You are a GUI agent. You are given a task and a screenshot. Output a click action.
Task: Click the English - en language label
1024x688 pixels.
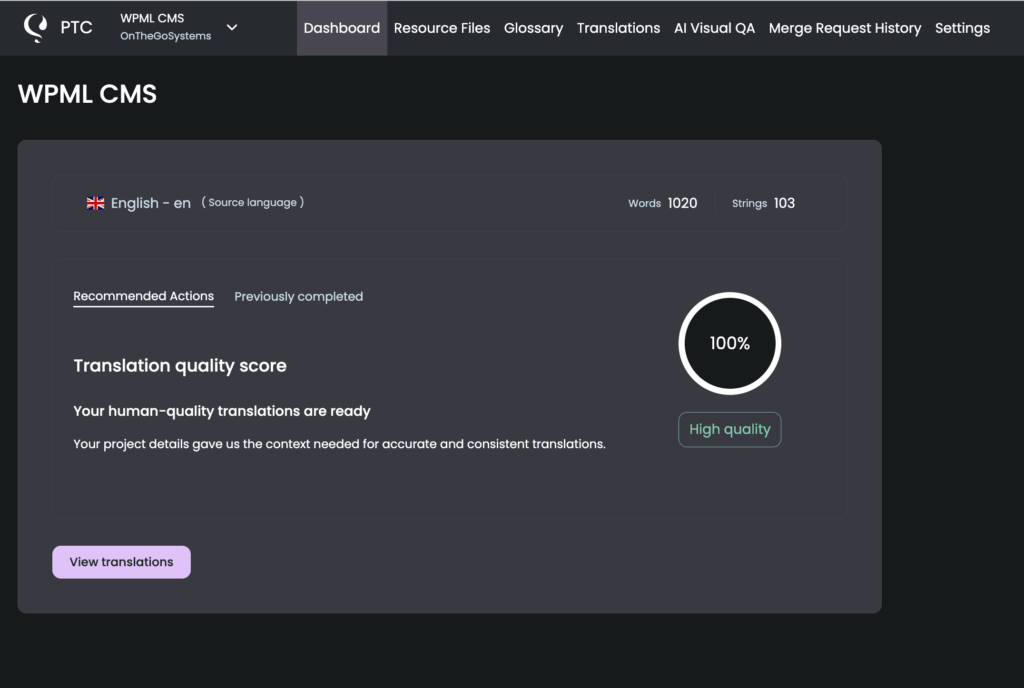[x=151, y=203]
